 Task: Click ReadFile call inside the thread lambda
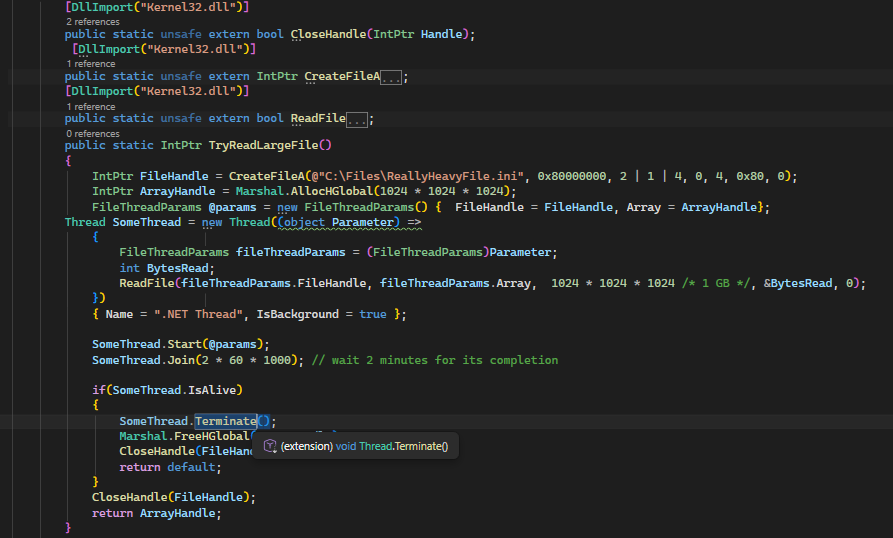click(146, 283)
